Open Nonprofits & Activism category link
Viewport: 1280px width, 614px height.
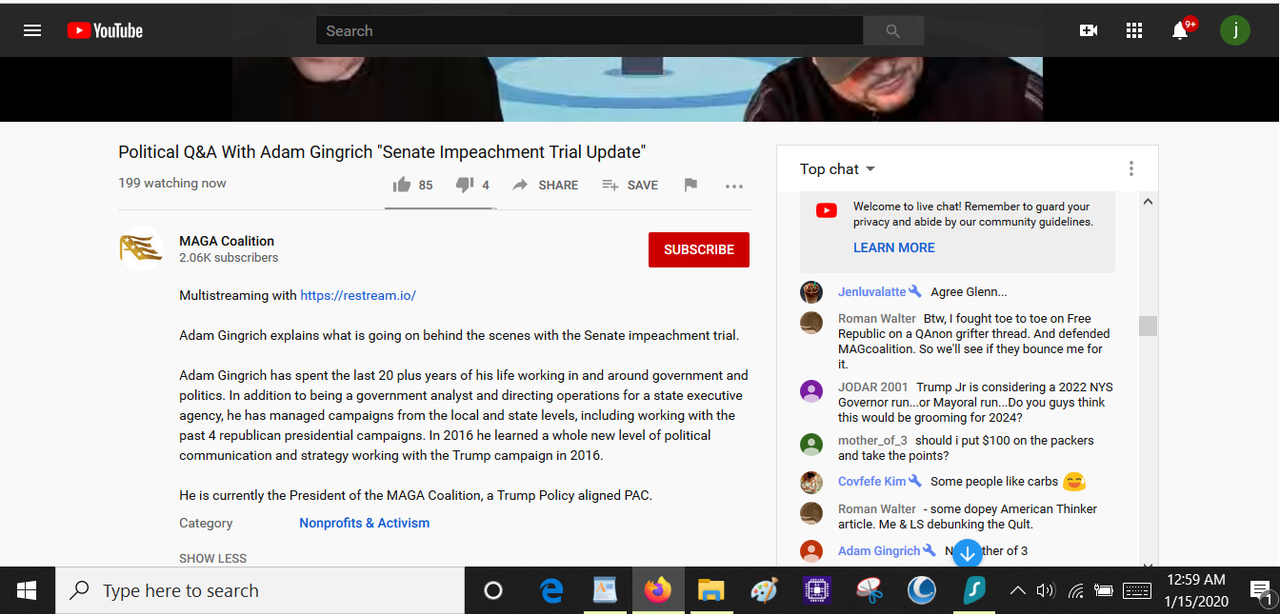(x=364, y=523)
